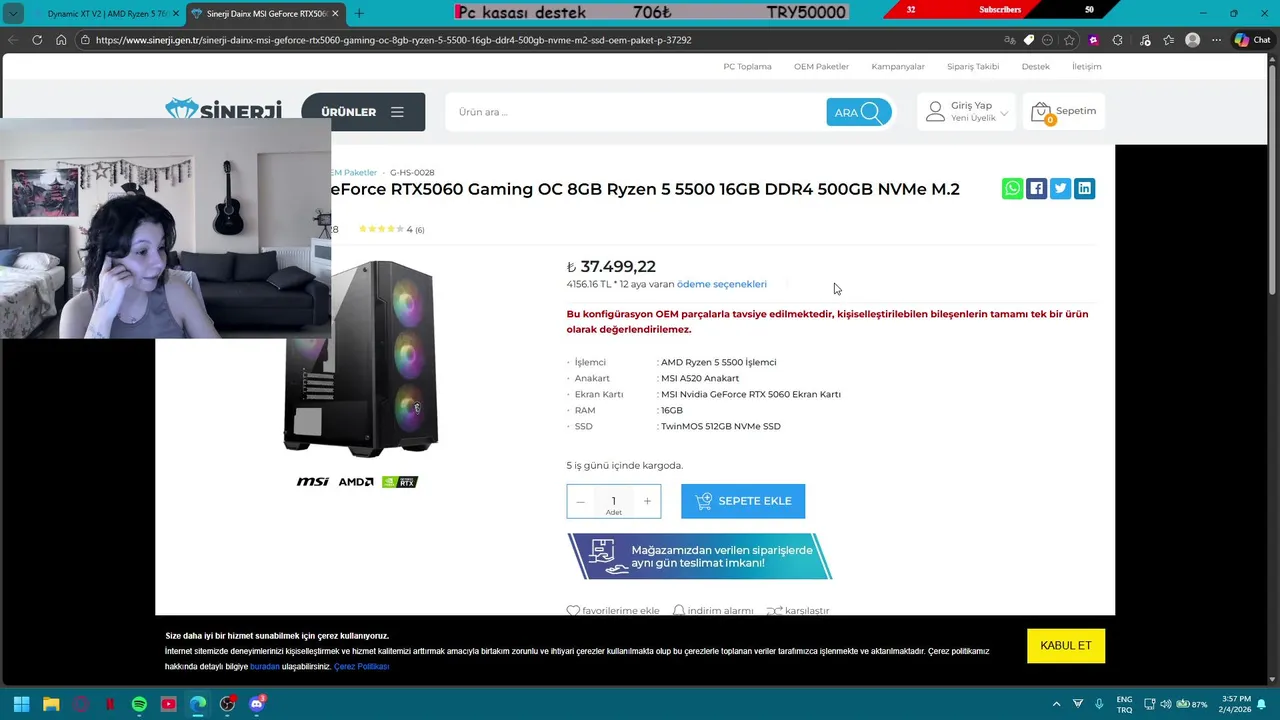Open Çerez Politikası cookie policy link
This screenshot has width=1280, height=720.
coord(361,666)
